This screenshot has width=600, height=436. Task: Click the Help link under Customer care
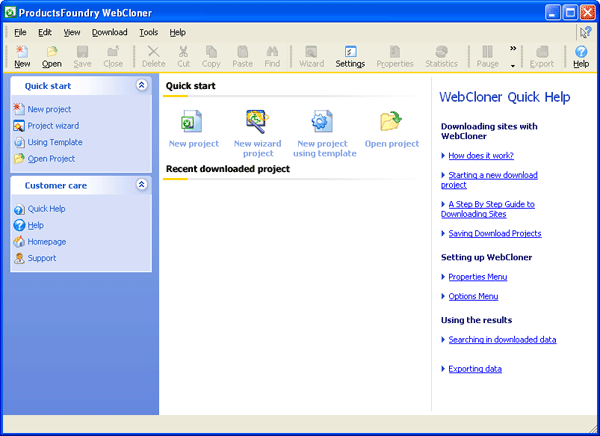(x=36, y=225)
